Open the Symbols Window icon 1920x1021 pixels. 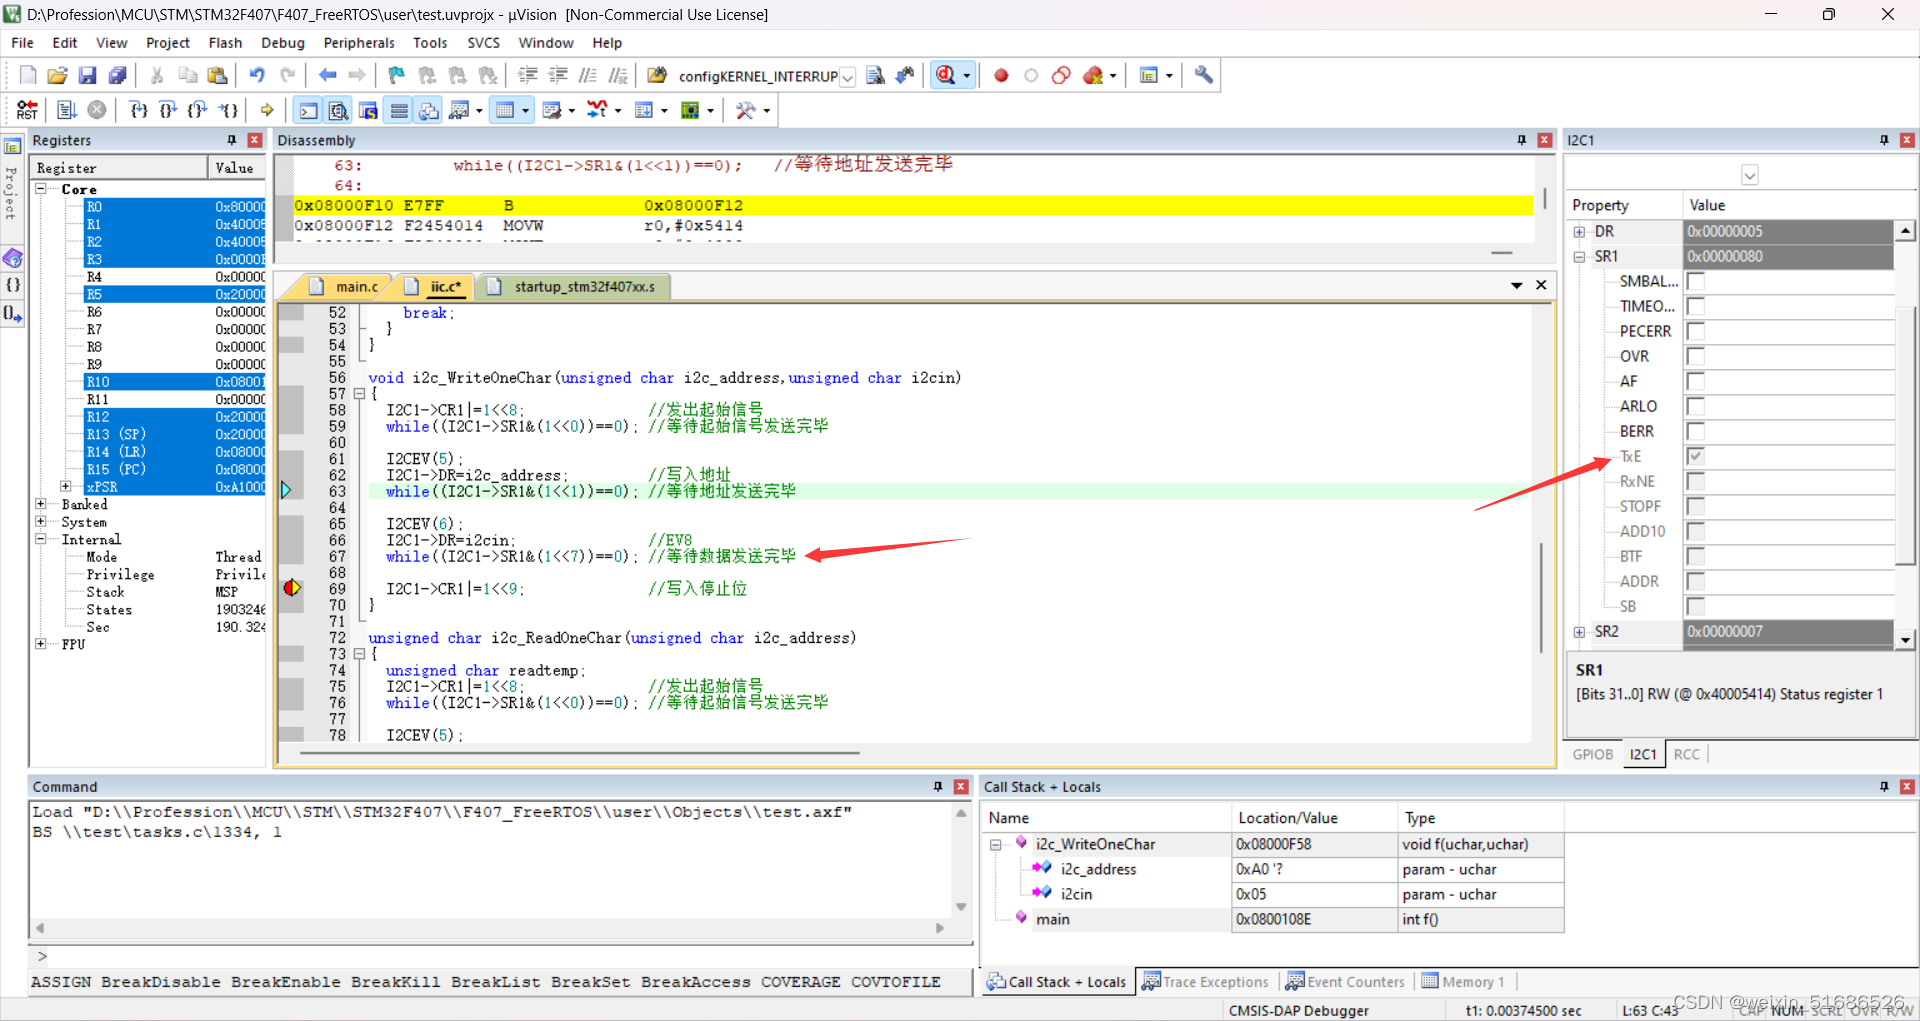click(x=368, y=110)
